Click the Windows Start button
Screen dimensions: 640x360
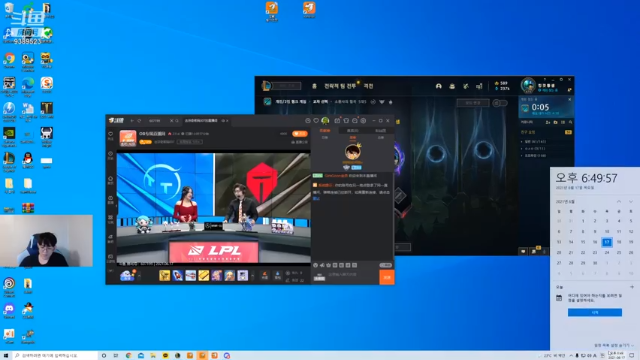coord(6,356)
